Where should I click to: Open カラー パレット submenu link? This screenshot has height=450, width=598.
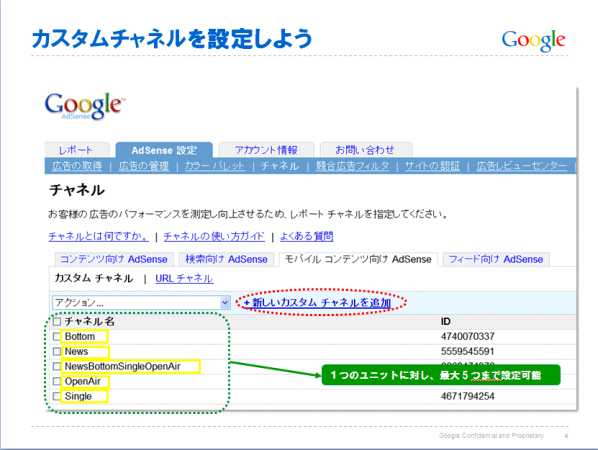[215, 166]
